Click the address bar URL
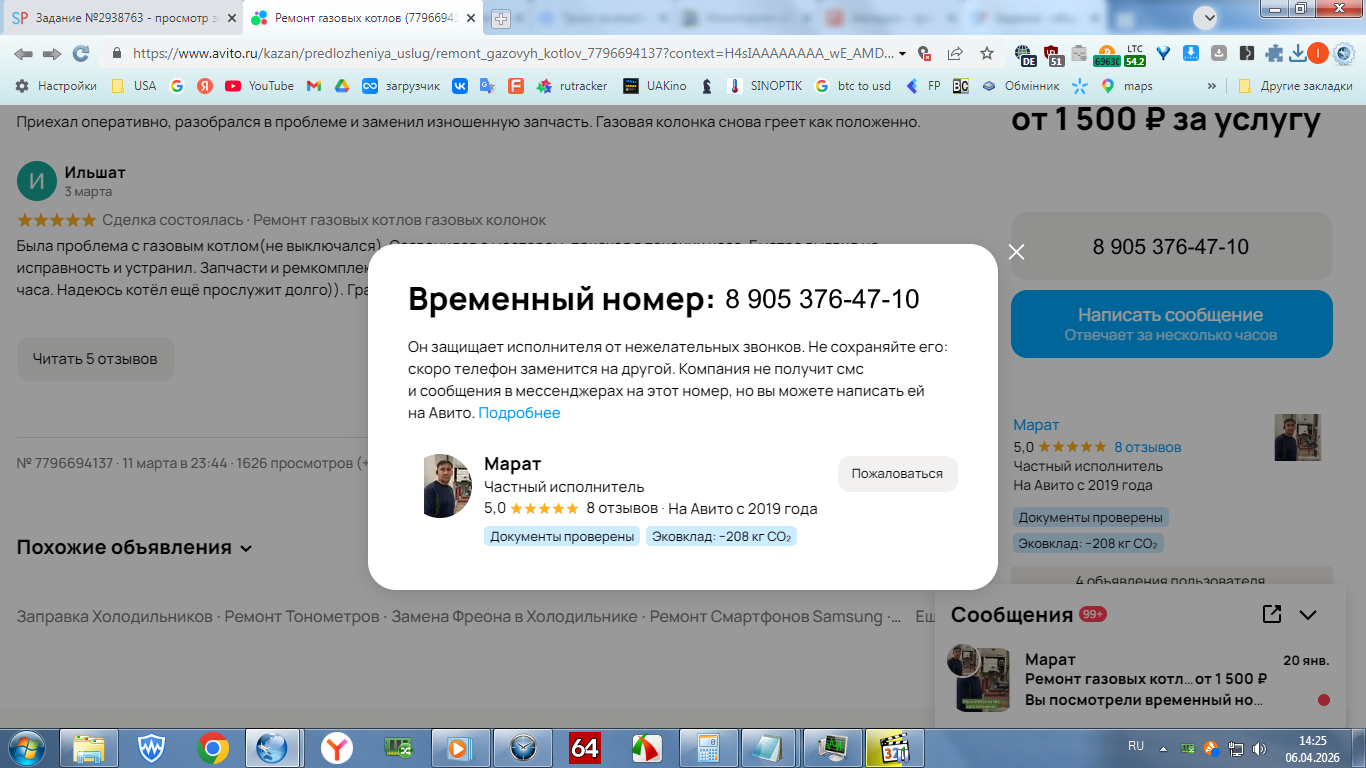This screenshot has height=768, width=1366. click(513, 53)
